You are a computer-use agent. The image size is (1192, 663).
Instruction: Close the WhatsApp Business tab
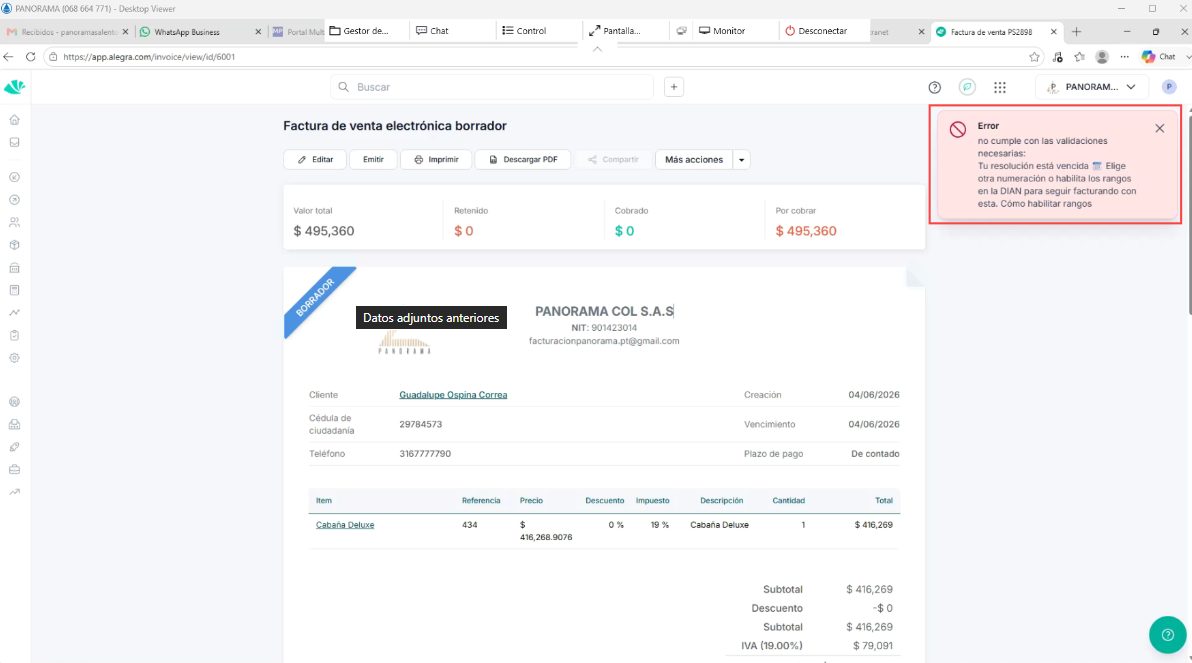258,32
